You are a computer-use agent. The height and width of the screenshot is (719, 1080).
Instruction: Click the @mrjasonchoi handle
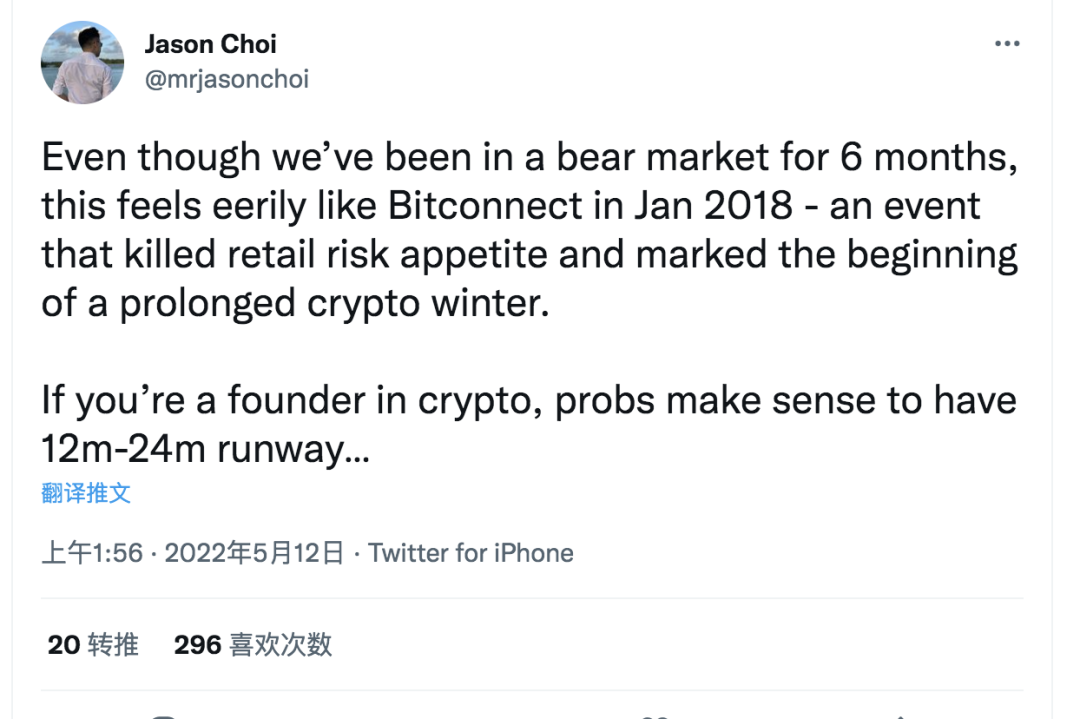coord(227,79)
